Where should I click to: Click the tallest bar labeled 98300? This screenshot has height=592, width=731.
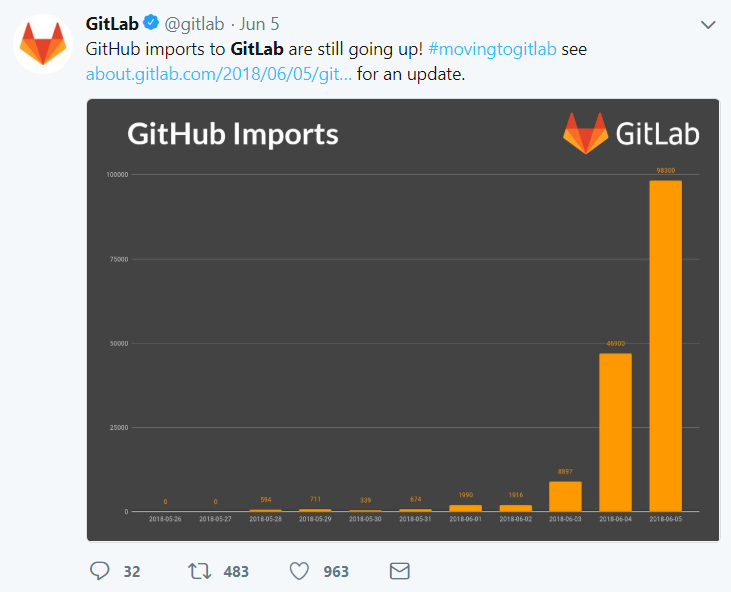coord(665,345)
